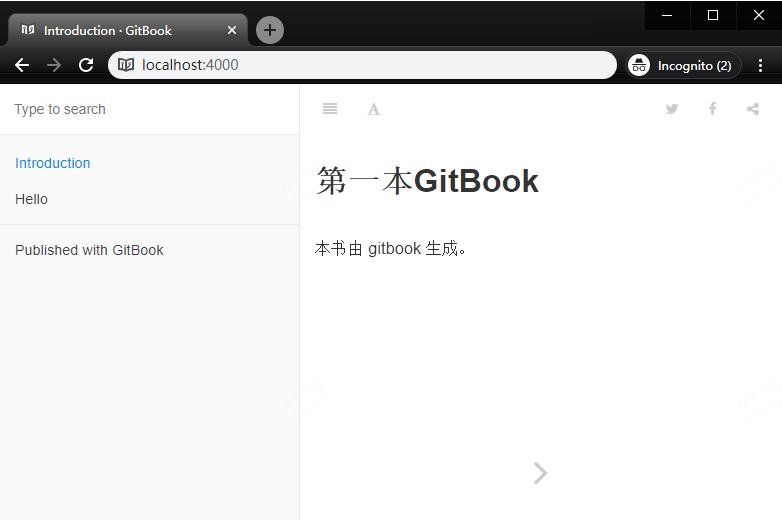Share page on Twitter
This screenshot has height=520, width=782.
[x=672, y=109]
